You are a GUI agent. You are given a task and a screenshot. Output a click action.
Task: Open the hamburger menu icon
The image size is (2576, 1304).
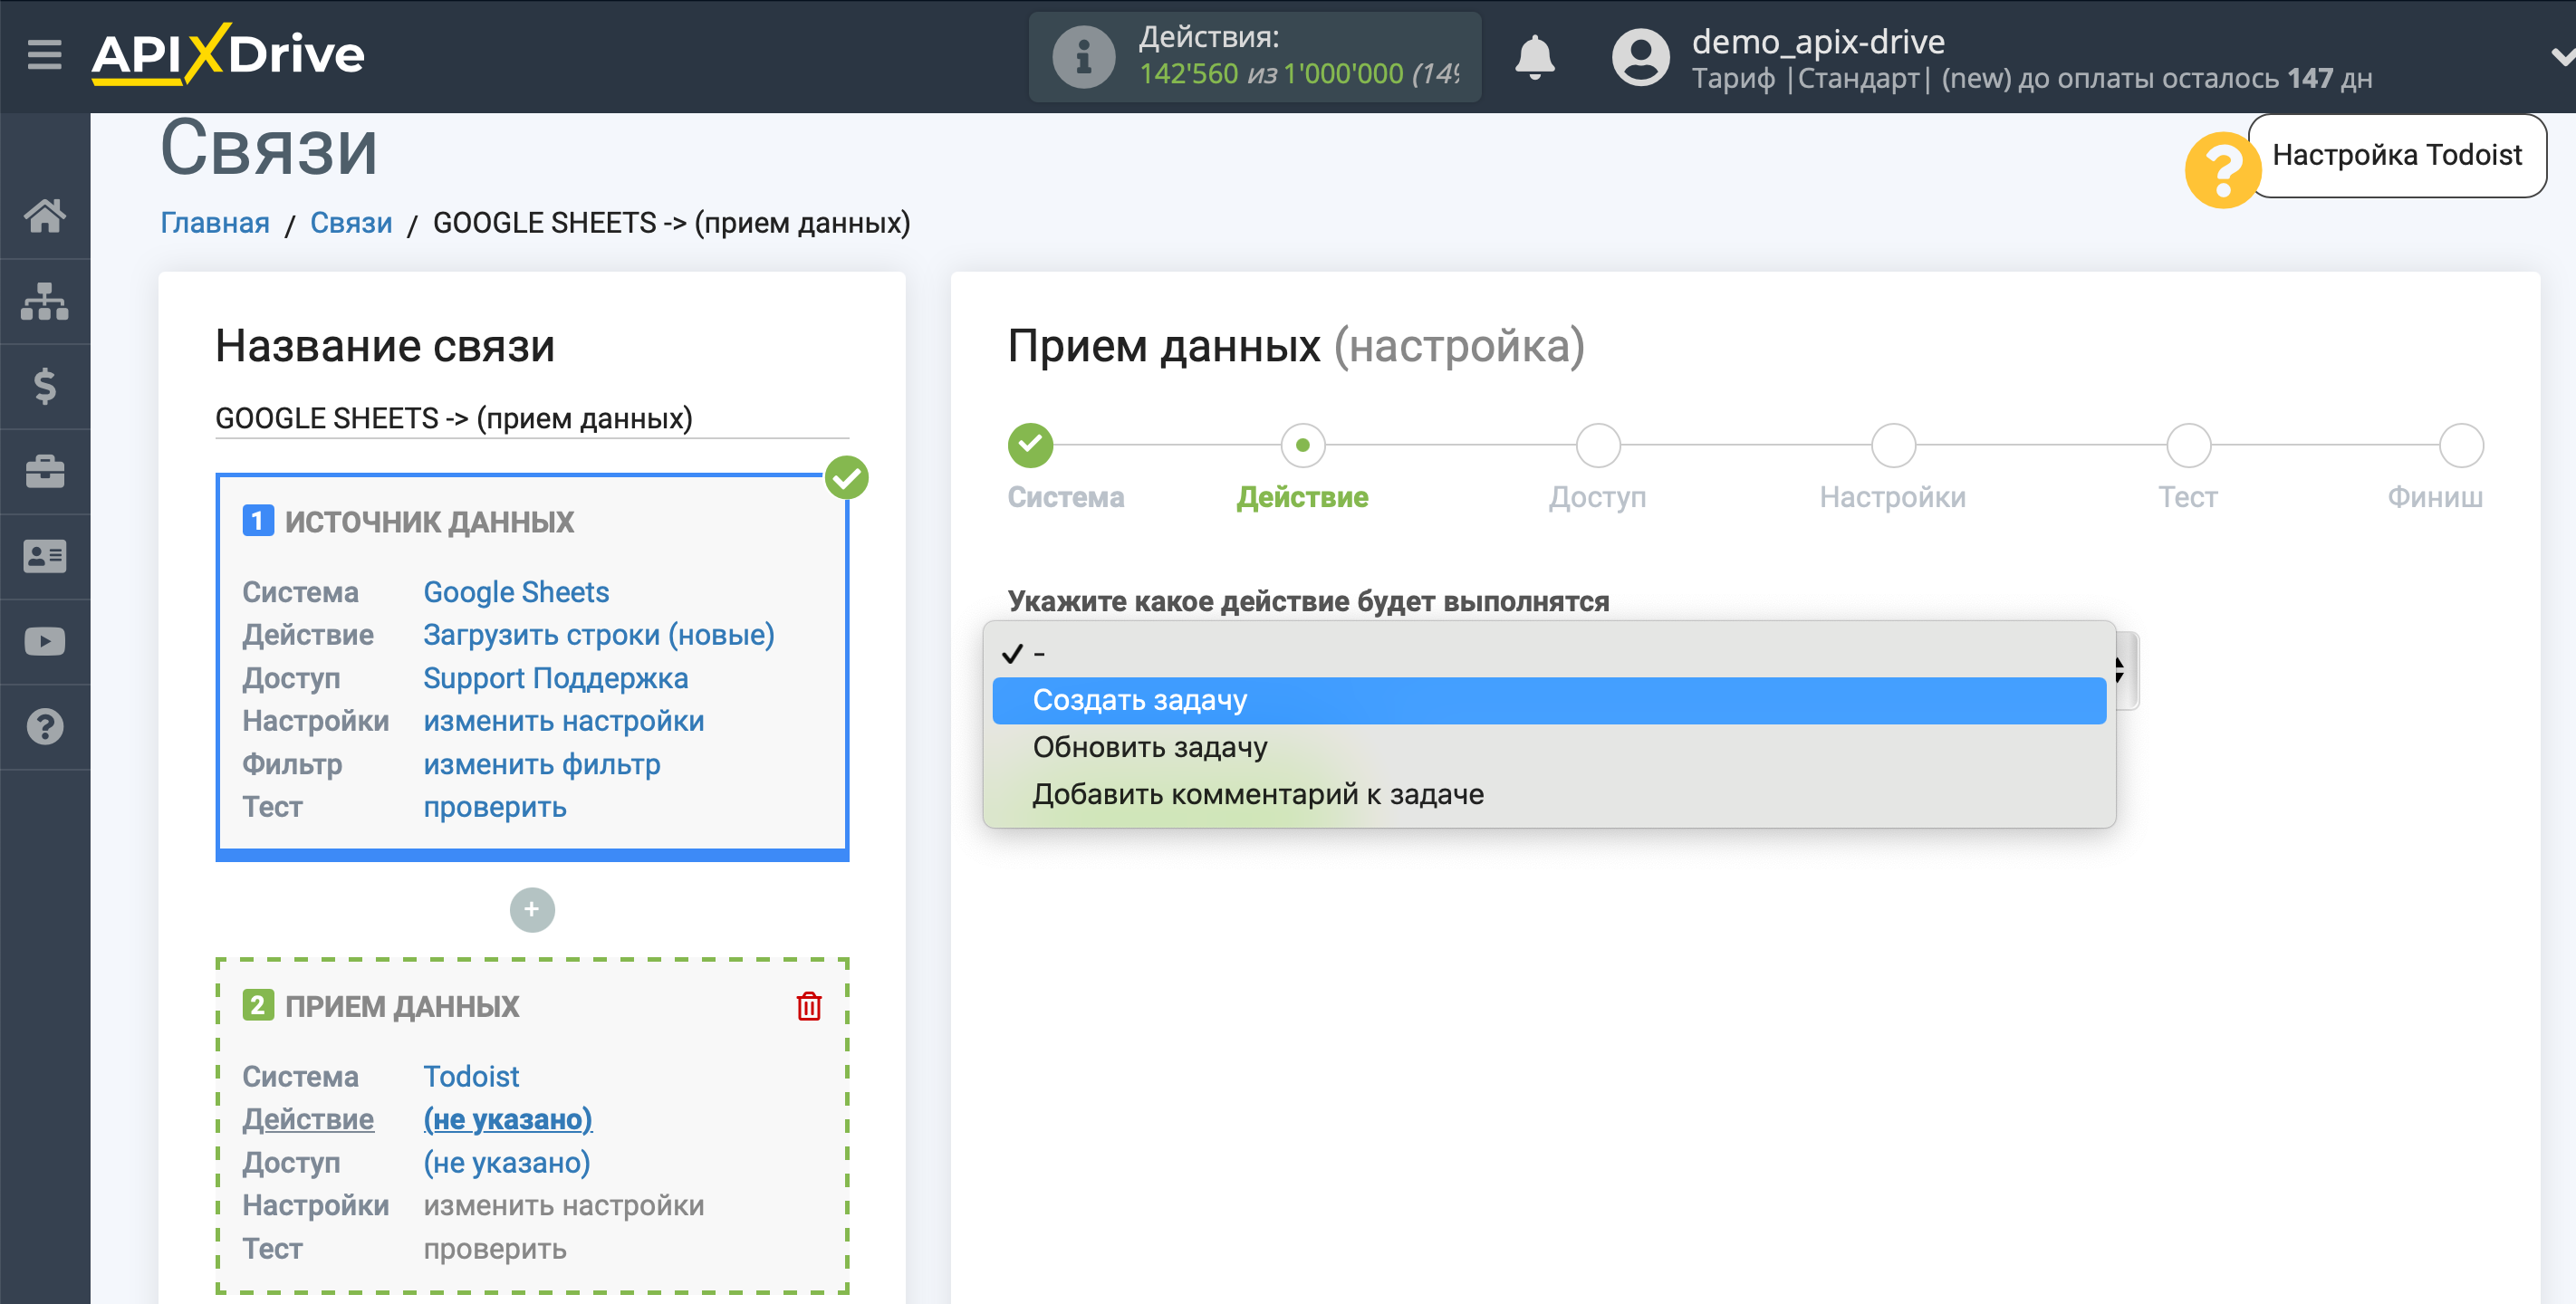[x=44, y=54]
